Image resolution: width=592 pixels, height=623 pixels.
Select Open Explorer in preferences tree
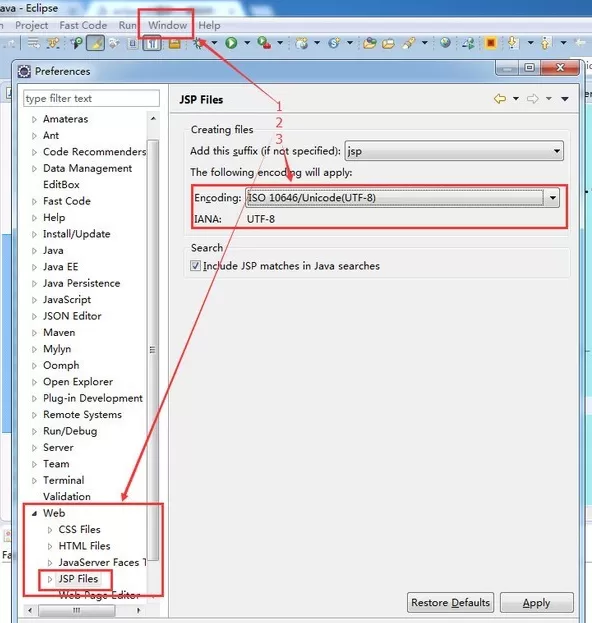(78, 382)
